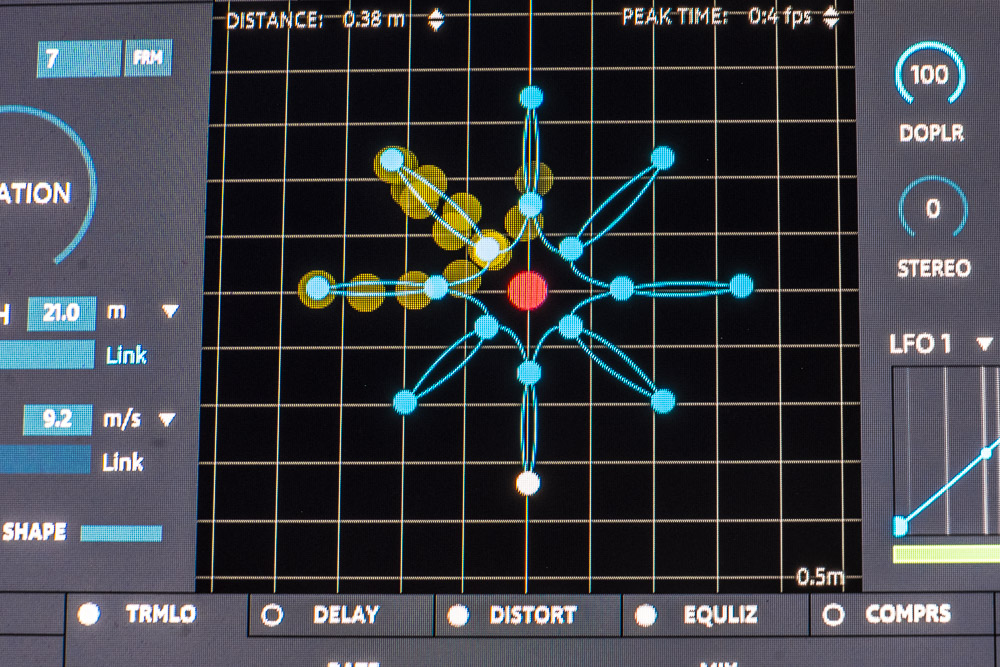The width and height of the screenshot is (1000, 667).
Task: Open the DELAY tab
Action: [341, 616]
